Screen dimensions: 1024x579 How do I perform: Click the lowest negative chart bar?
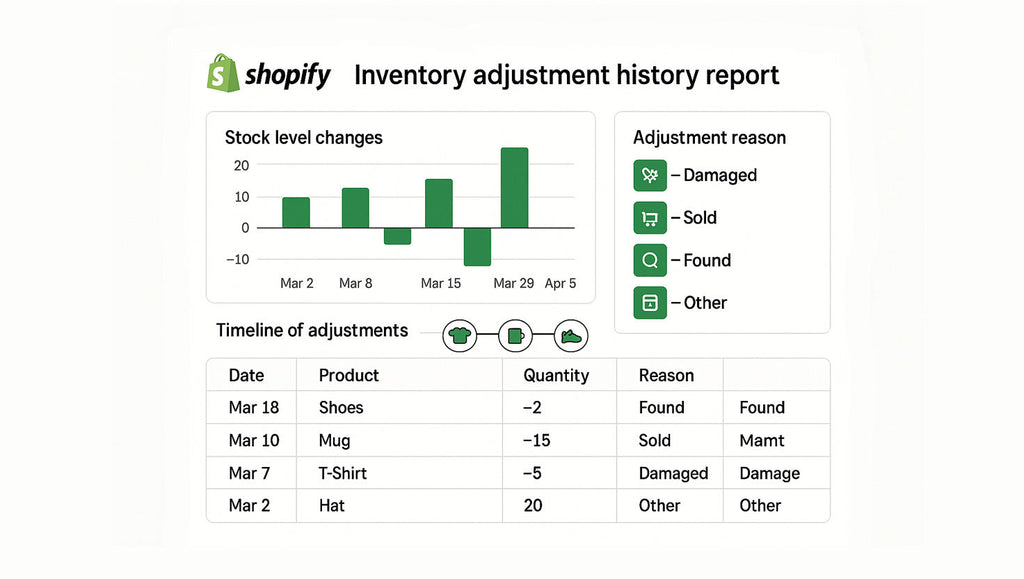(x=477, y=246)
